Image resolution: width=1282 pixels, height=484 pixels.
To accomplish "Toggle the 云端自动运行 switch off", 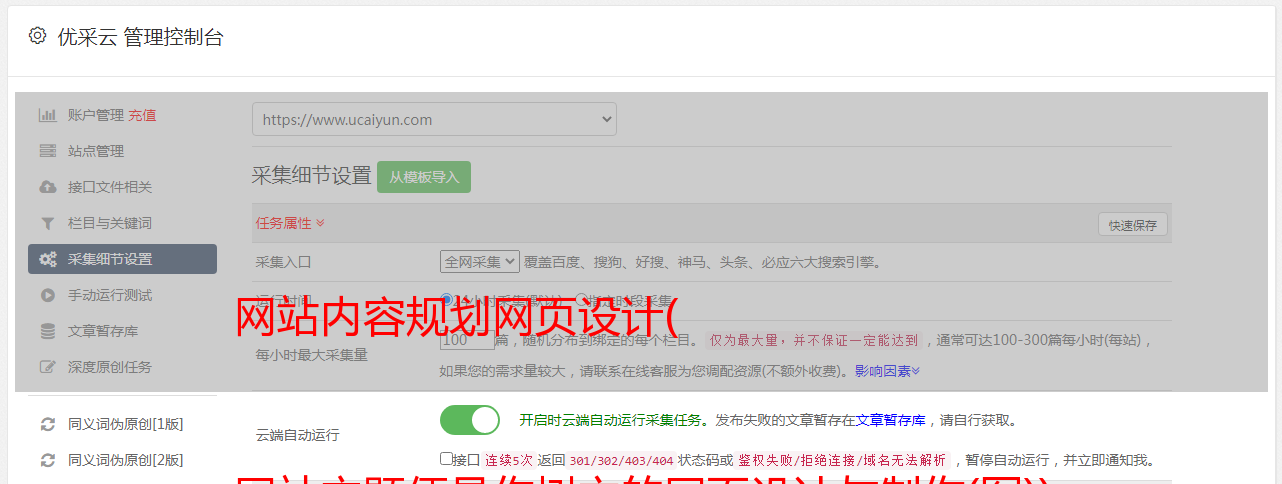I will point(470,420).
